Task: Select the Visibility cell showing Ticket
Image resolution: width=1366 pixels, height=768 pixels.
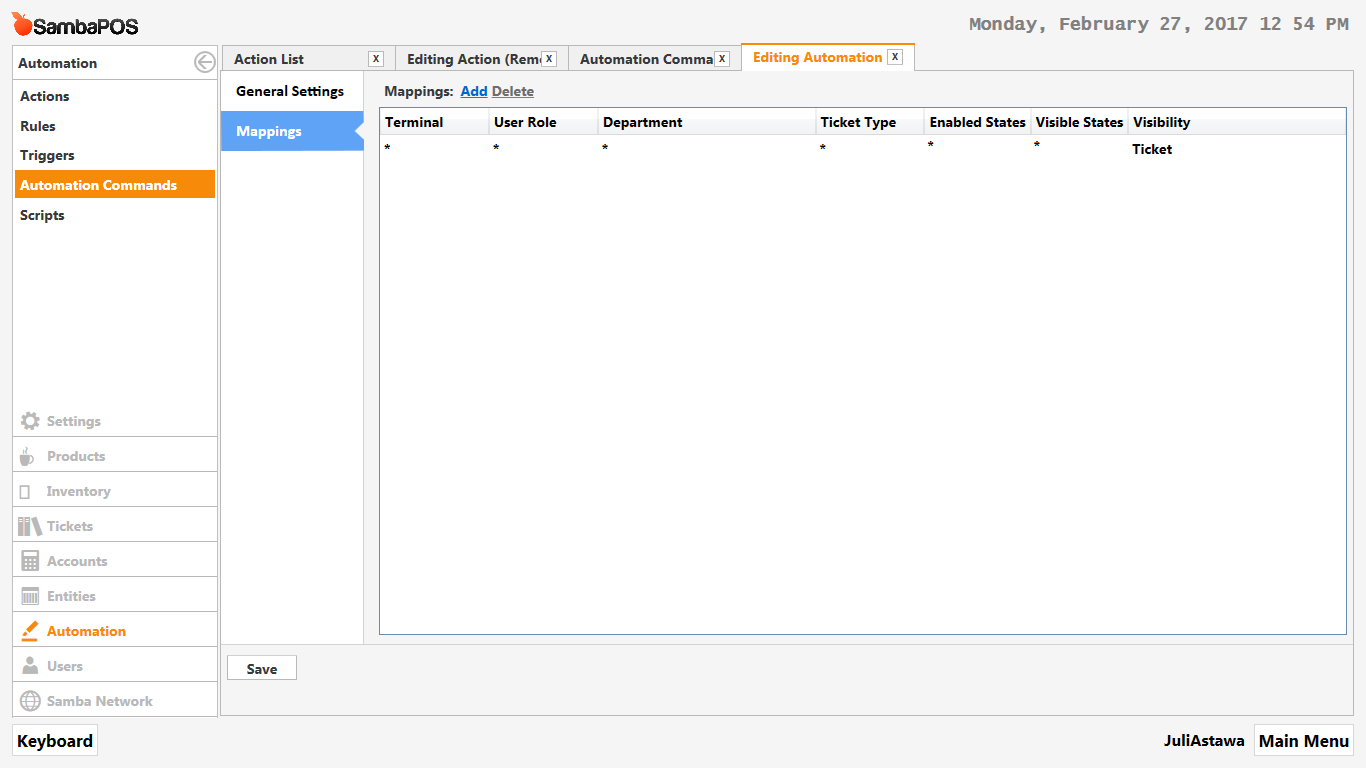Action: 1152,149
